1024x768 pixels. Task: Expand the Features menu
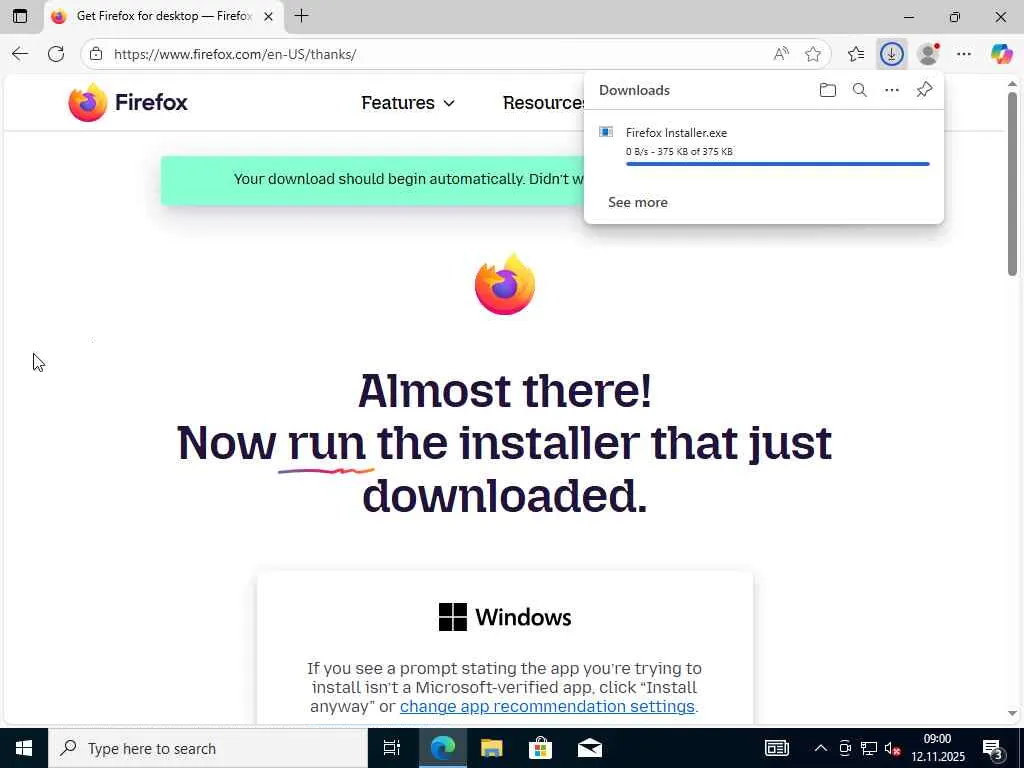pos(408,103)
